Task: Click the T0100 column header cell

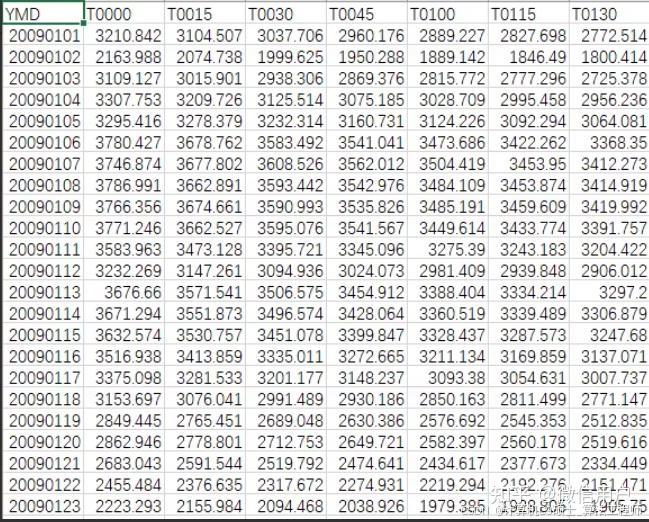Action: click(448, 14)
